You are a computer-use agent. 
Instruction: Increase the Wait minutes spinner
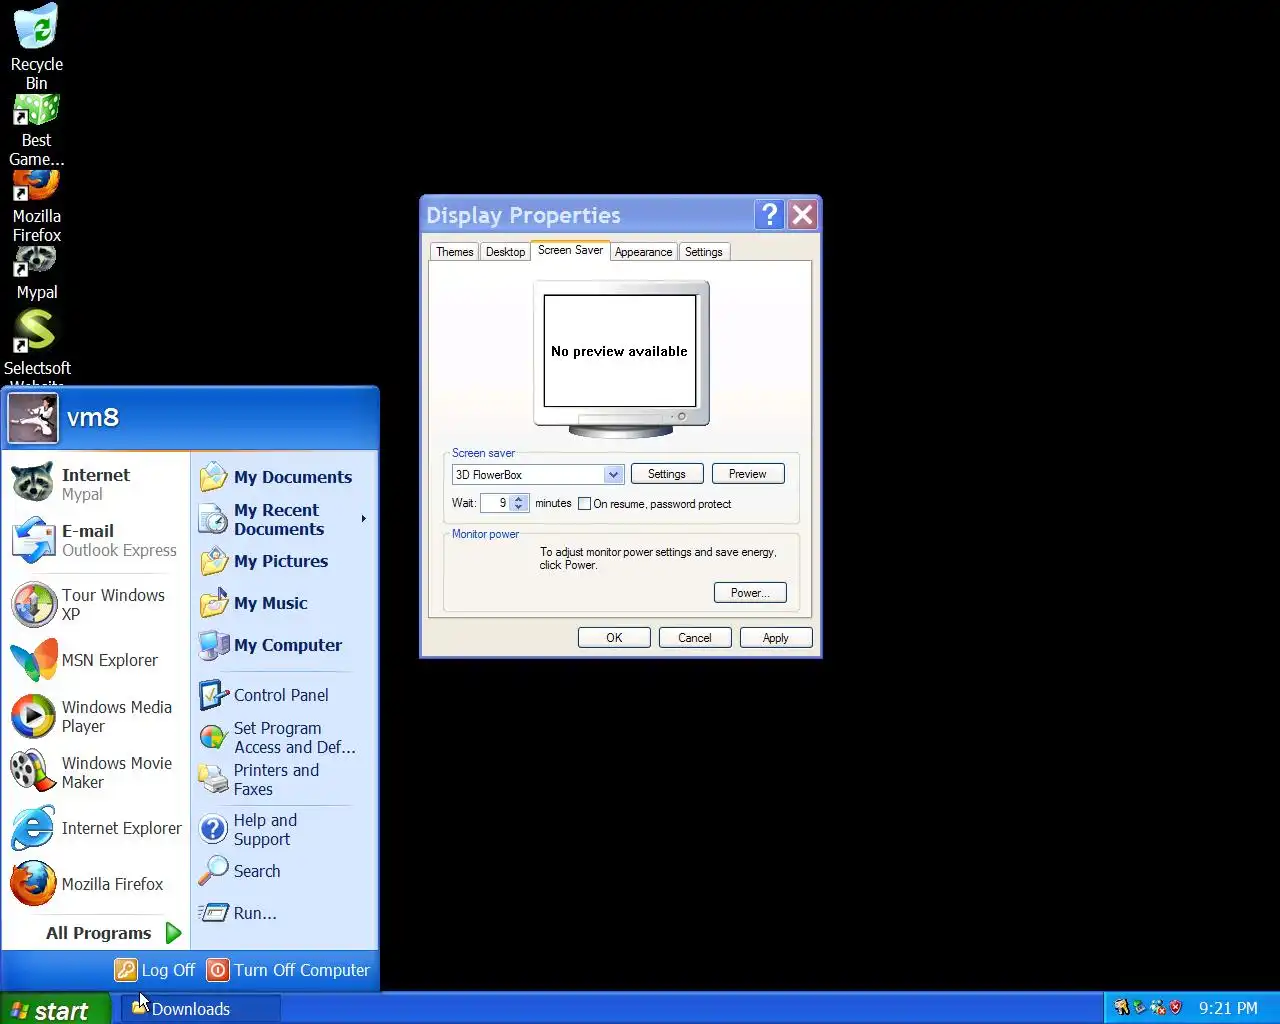coord(518,500)
